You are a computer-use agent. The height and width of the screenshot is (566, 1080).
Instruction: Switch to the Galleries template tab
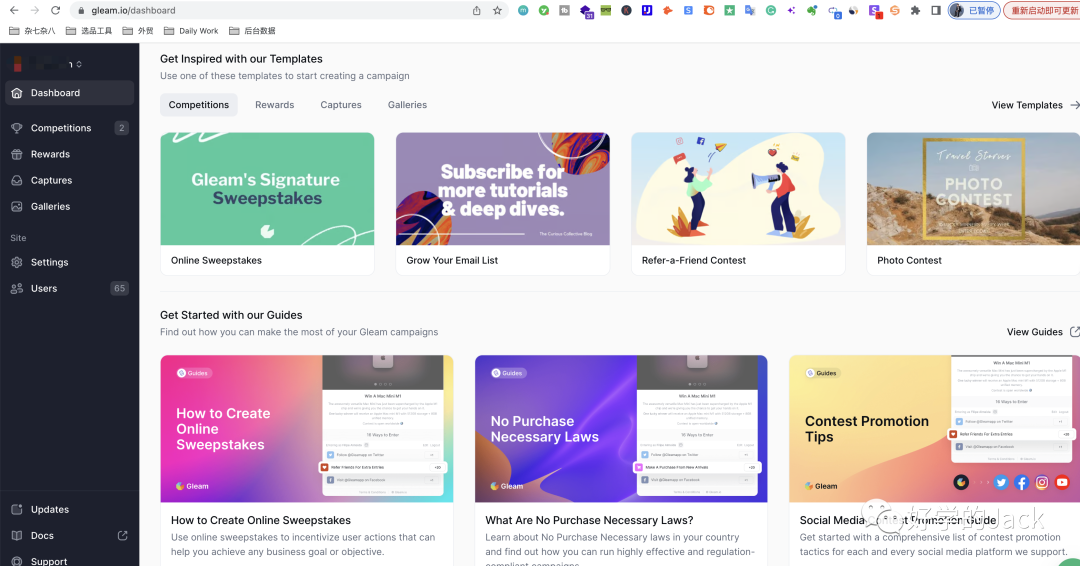click(407, 105)
